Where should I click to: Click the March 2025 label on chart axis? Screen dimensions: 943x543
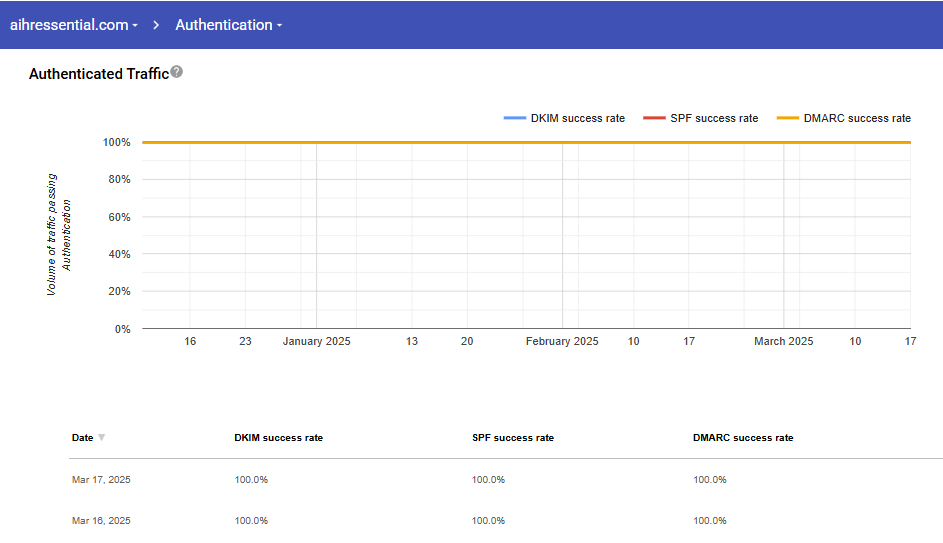coord(783,342)
